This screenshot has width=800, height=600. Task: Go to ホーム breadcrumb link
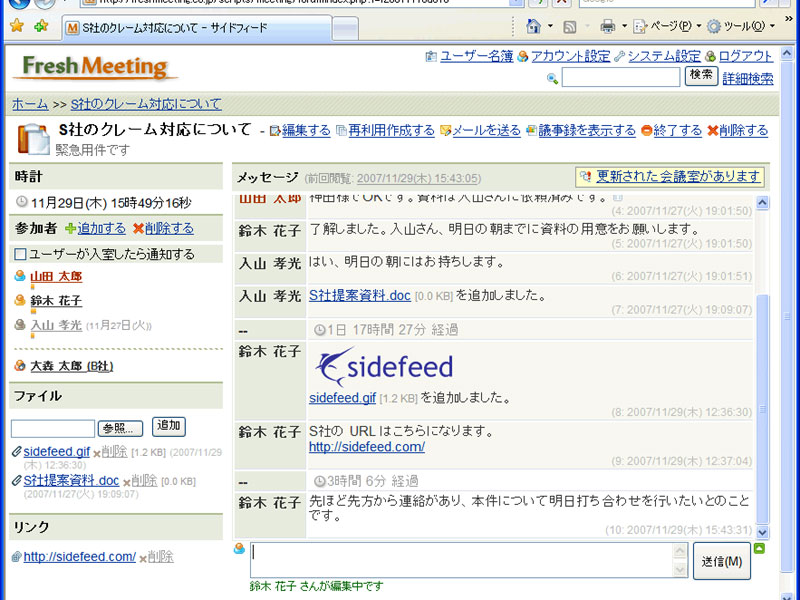30,104
